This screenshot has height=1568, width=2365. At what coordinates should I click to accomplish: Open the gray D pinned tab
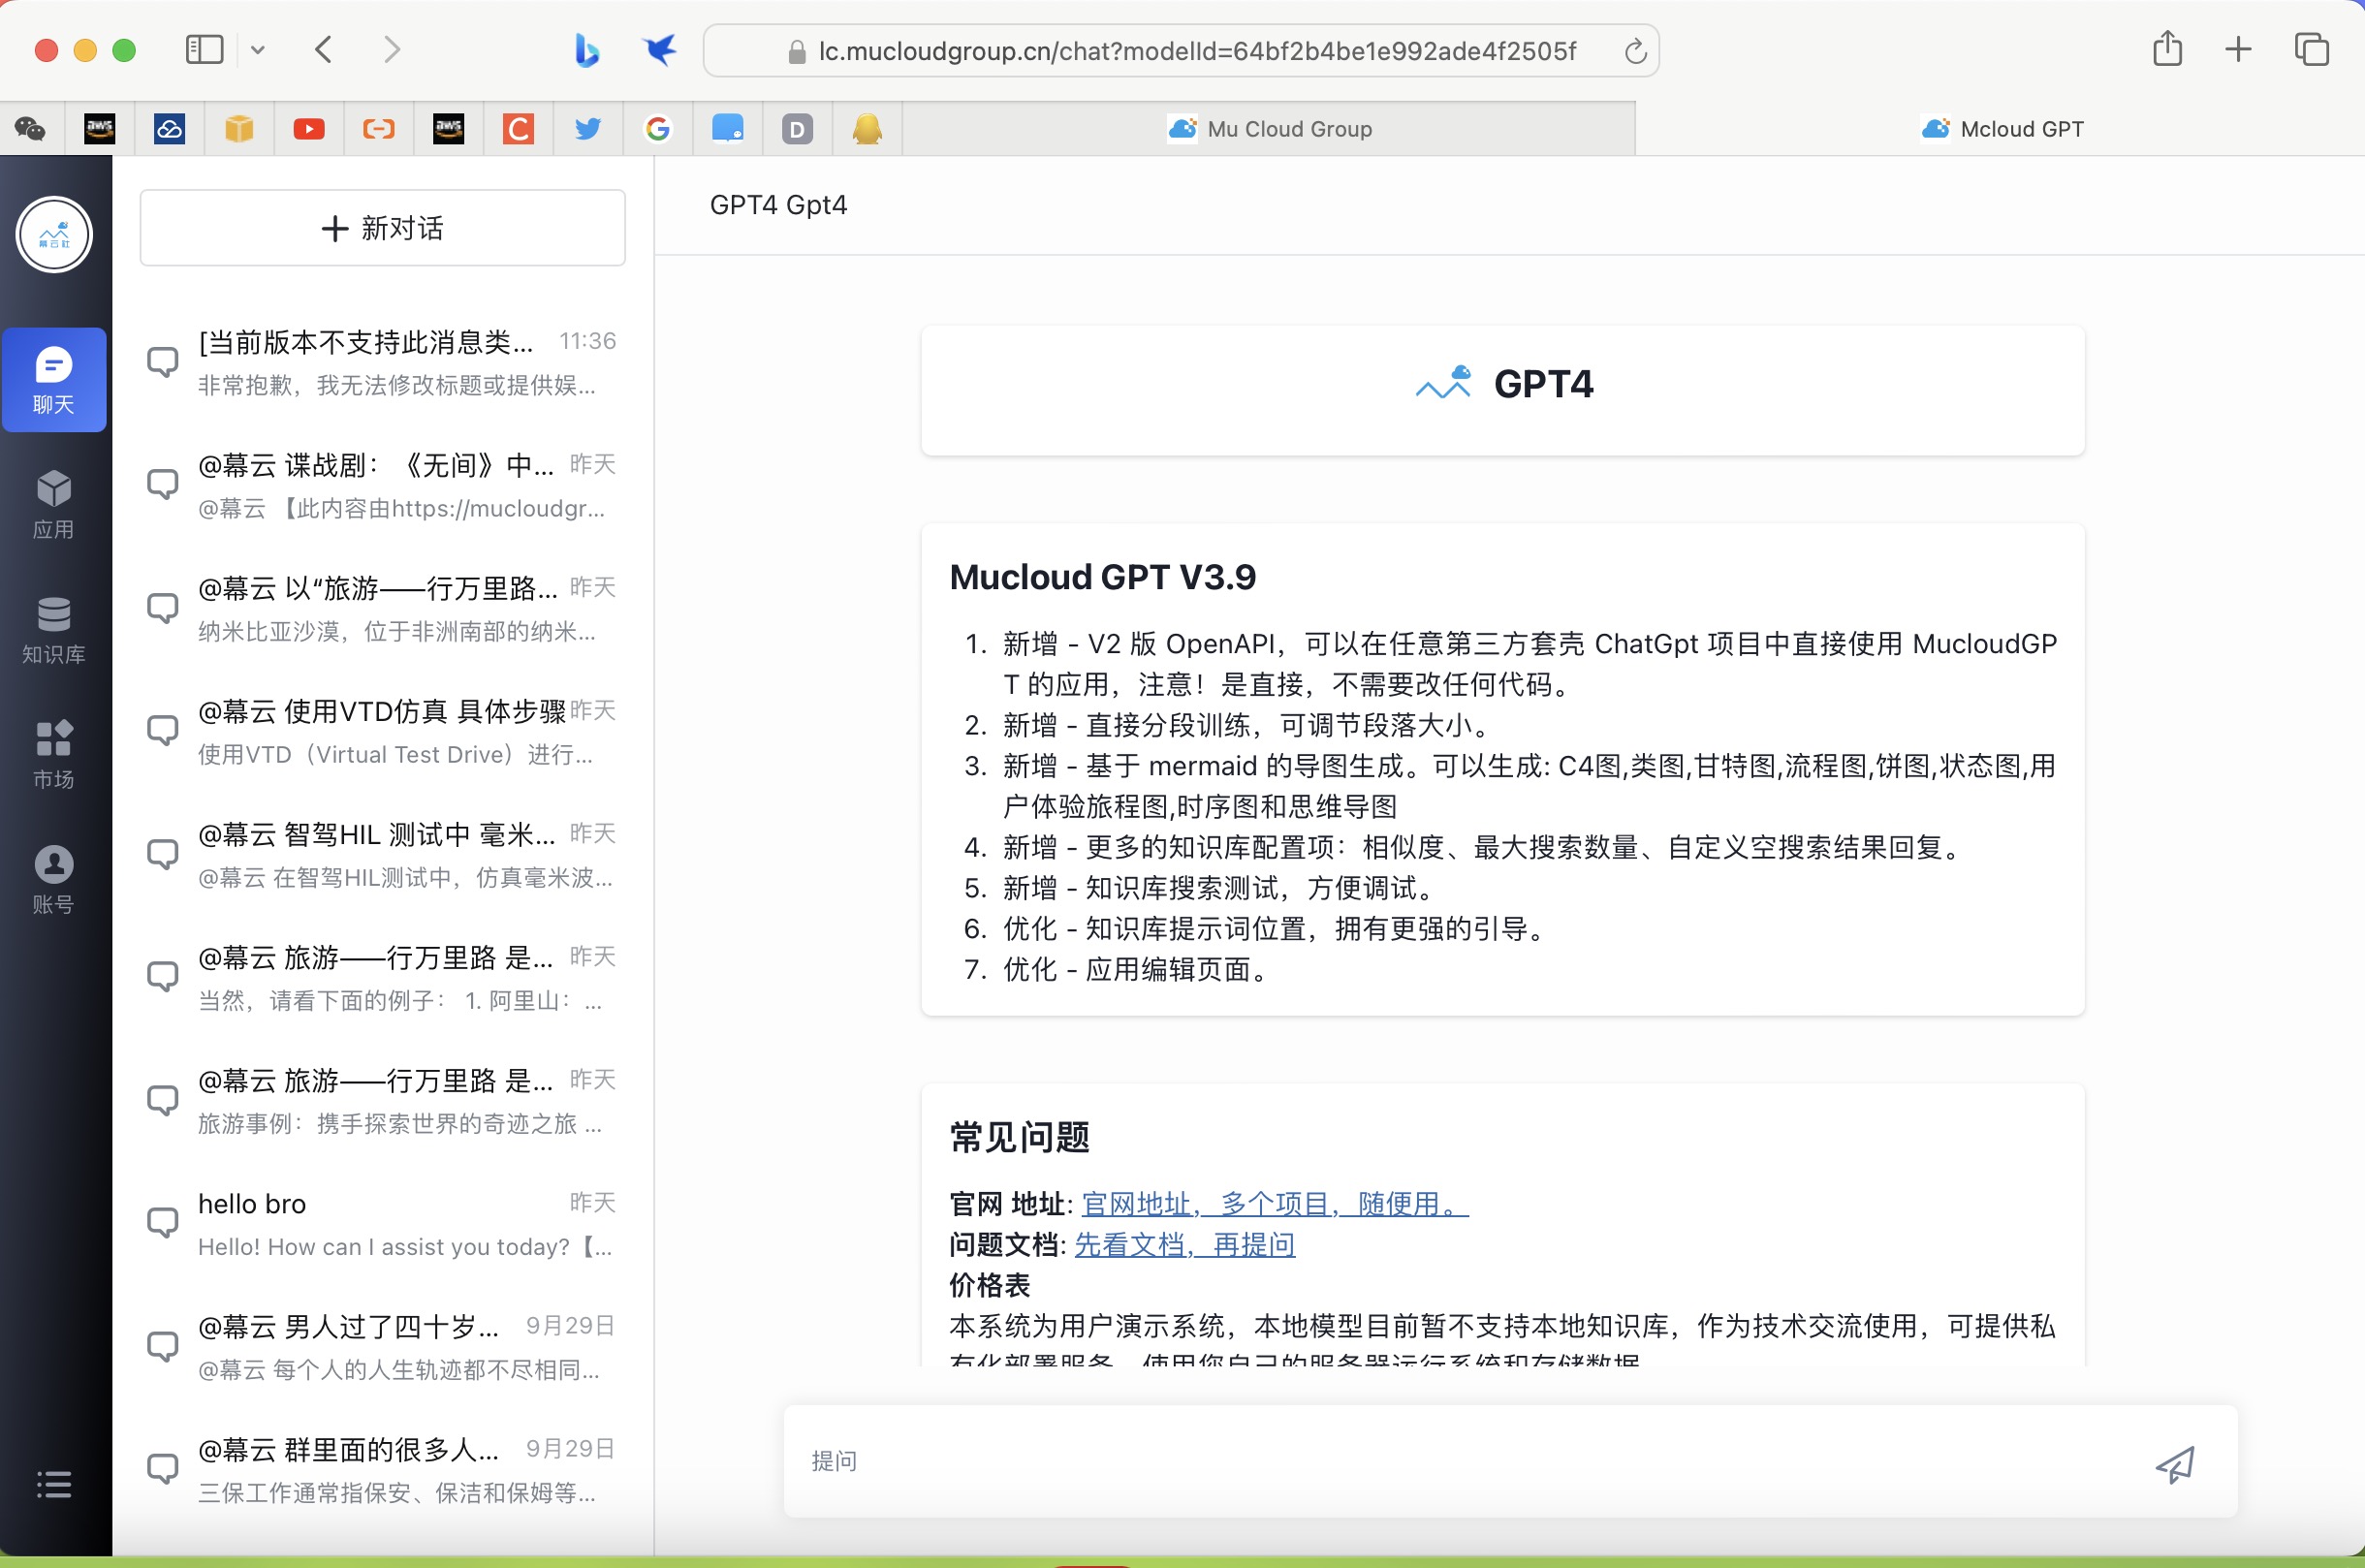(x=797, y=129)
